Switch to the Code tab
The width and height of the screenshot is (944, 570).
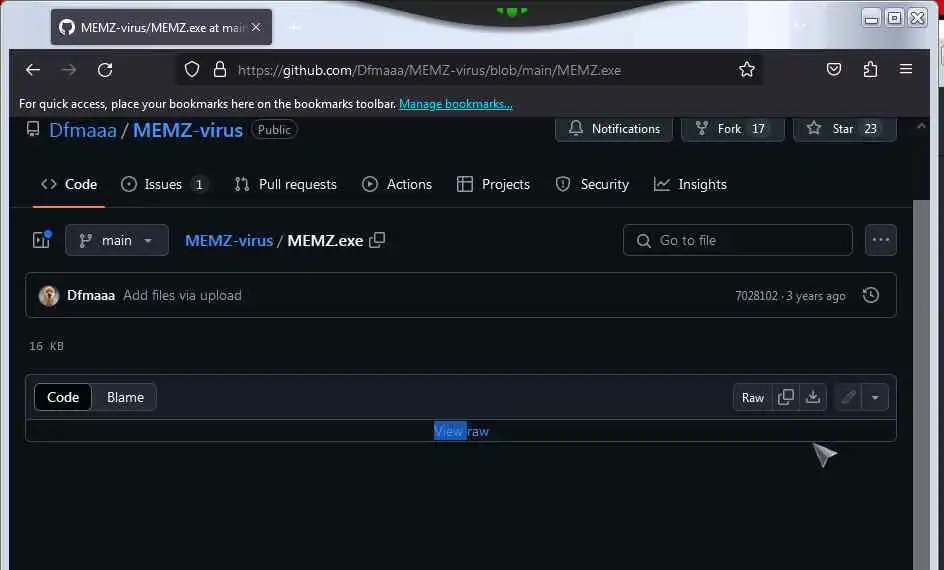click(69, 184)
